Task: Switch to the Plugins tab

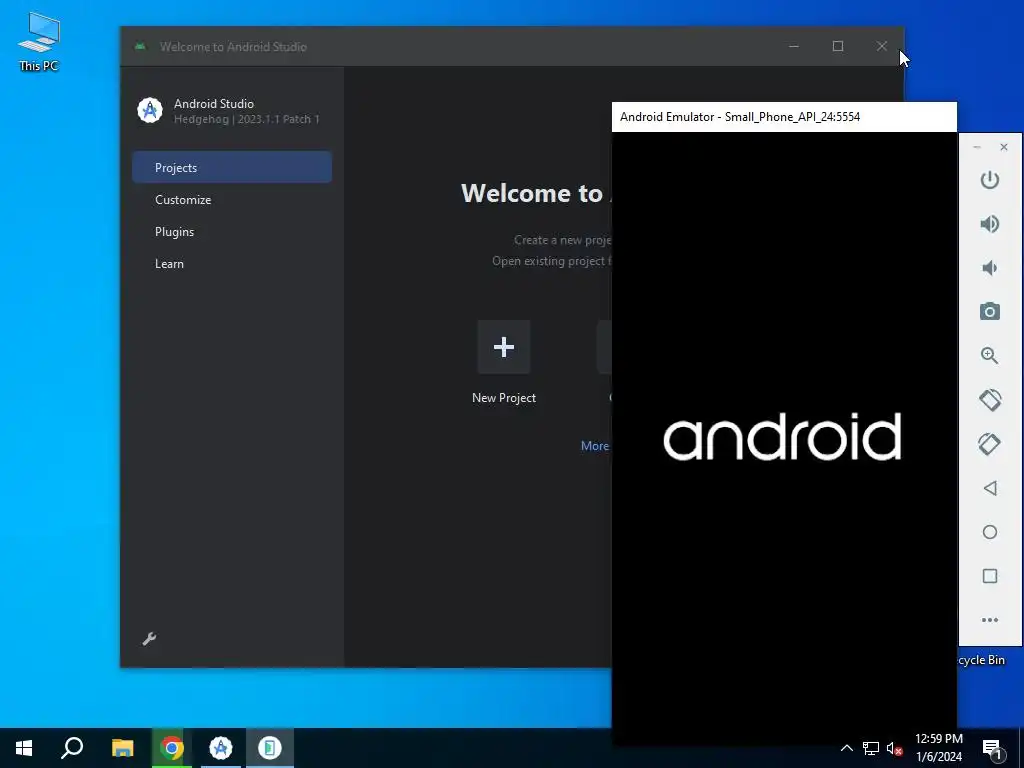Action: 232,231
